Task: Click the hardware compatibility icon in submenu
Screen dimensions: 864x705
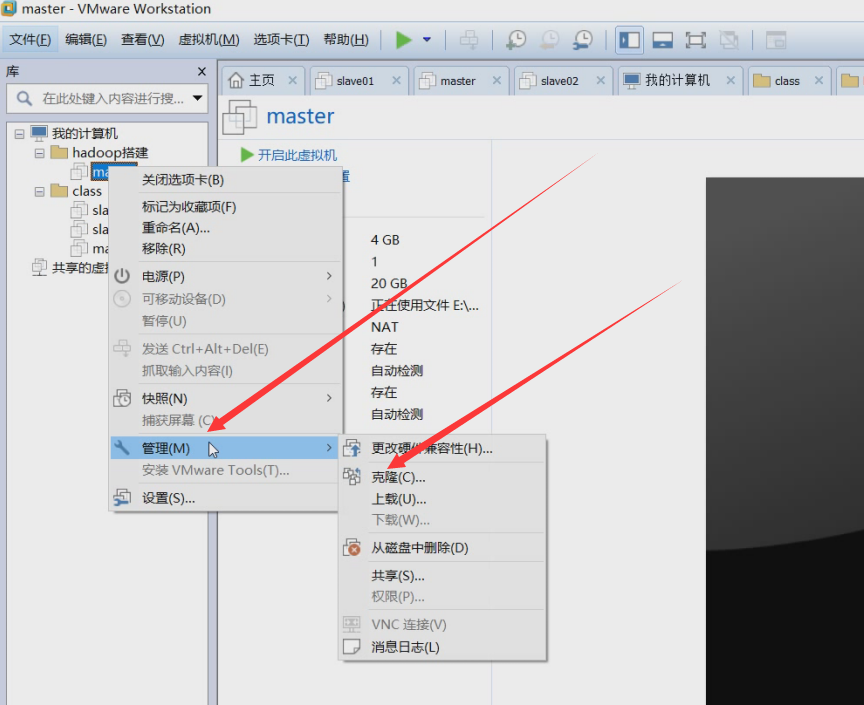Action: 352,448
